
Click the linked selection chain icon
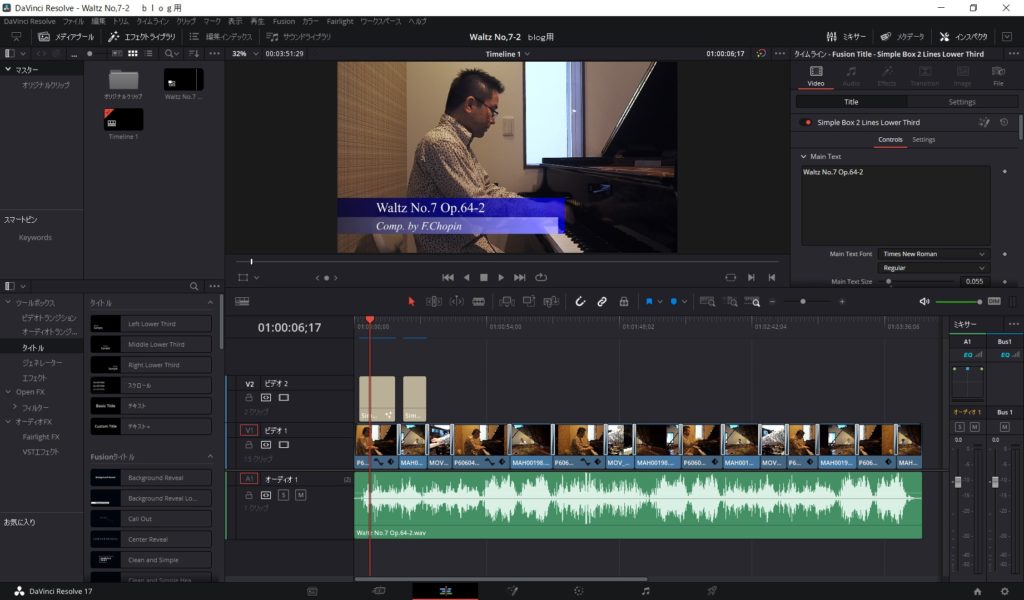coord(602,301)
